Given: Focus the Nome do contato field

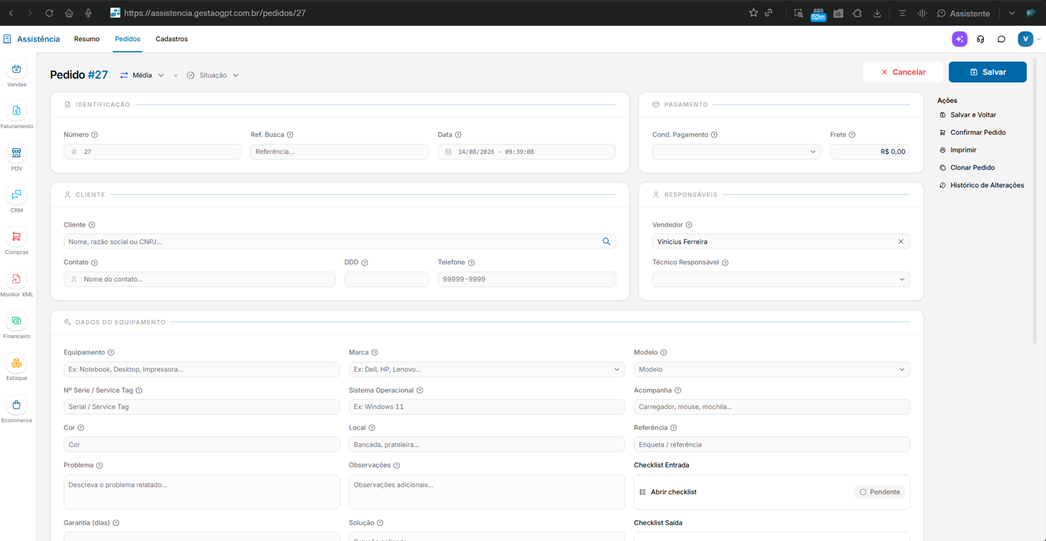Looking at the screenshot, I should 199,280.
